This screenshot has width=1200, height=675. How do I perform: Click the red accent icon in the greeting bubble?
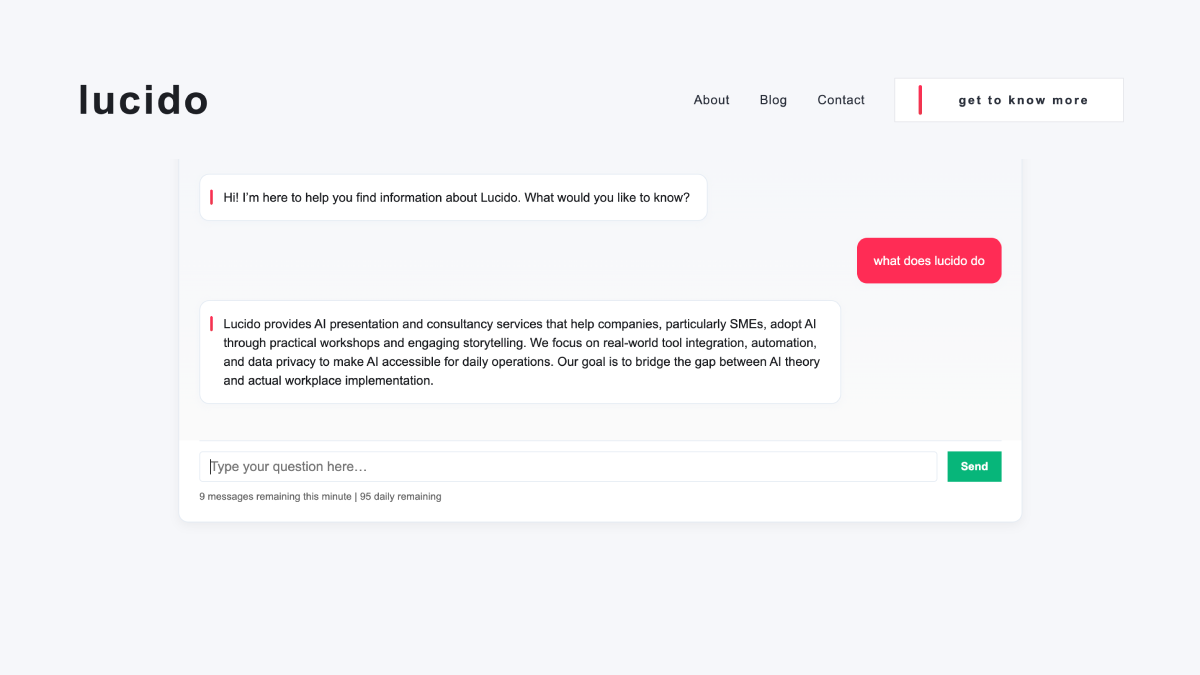click(212, 197)
